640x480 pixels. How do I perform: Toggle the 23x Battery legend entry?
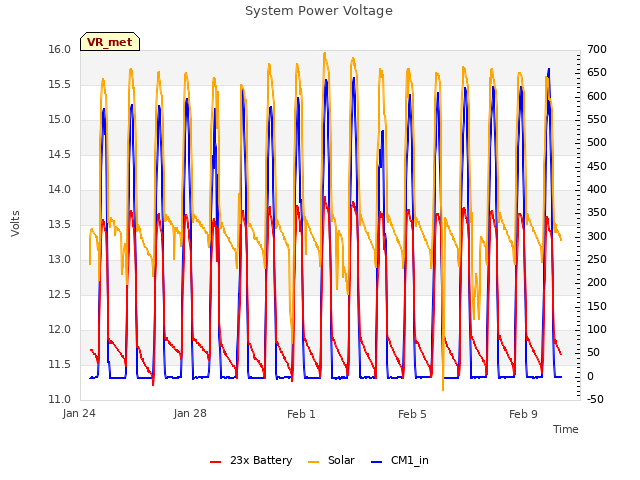tap(251, 460)
